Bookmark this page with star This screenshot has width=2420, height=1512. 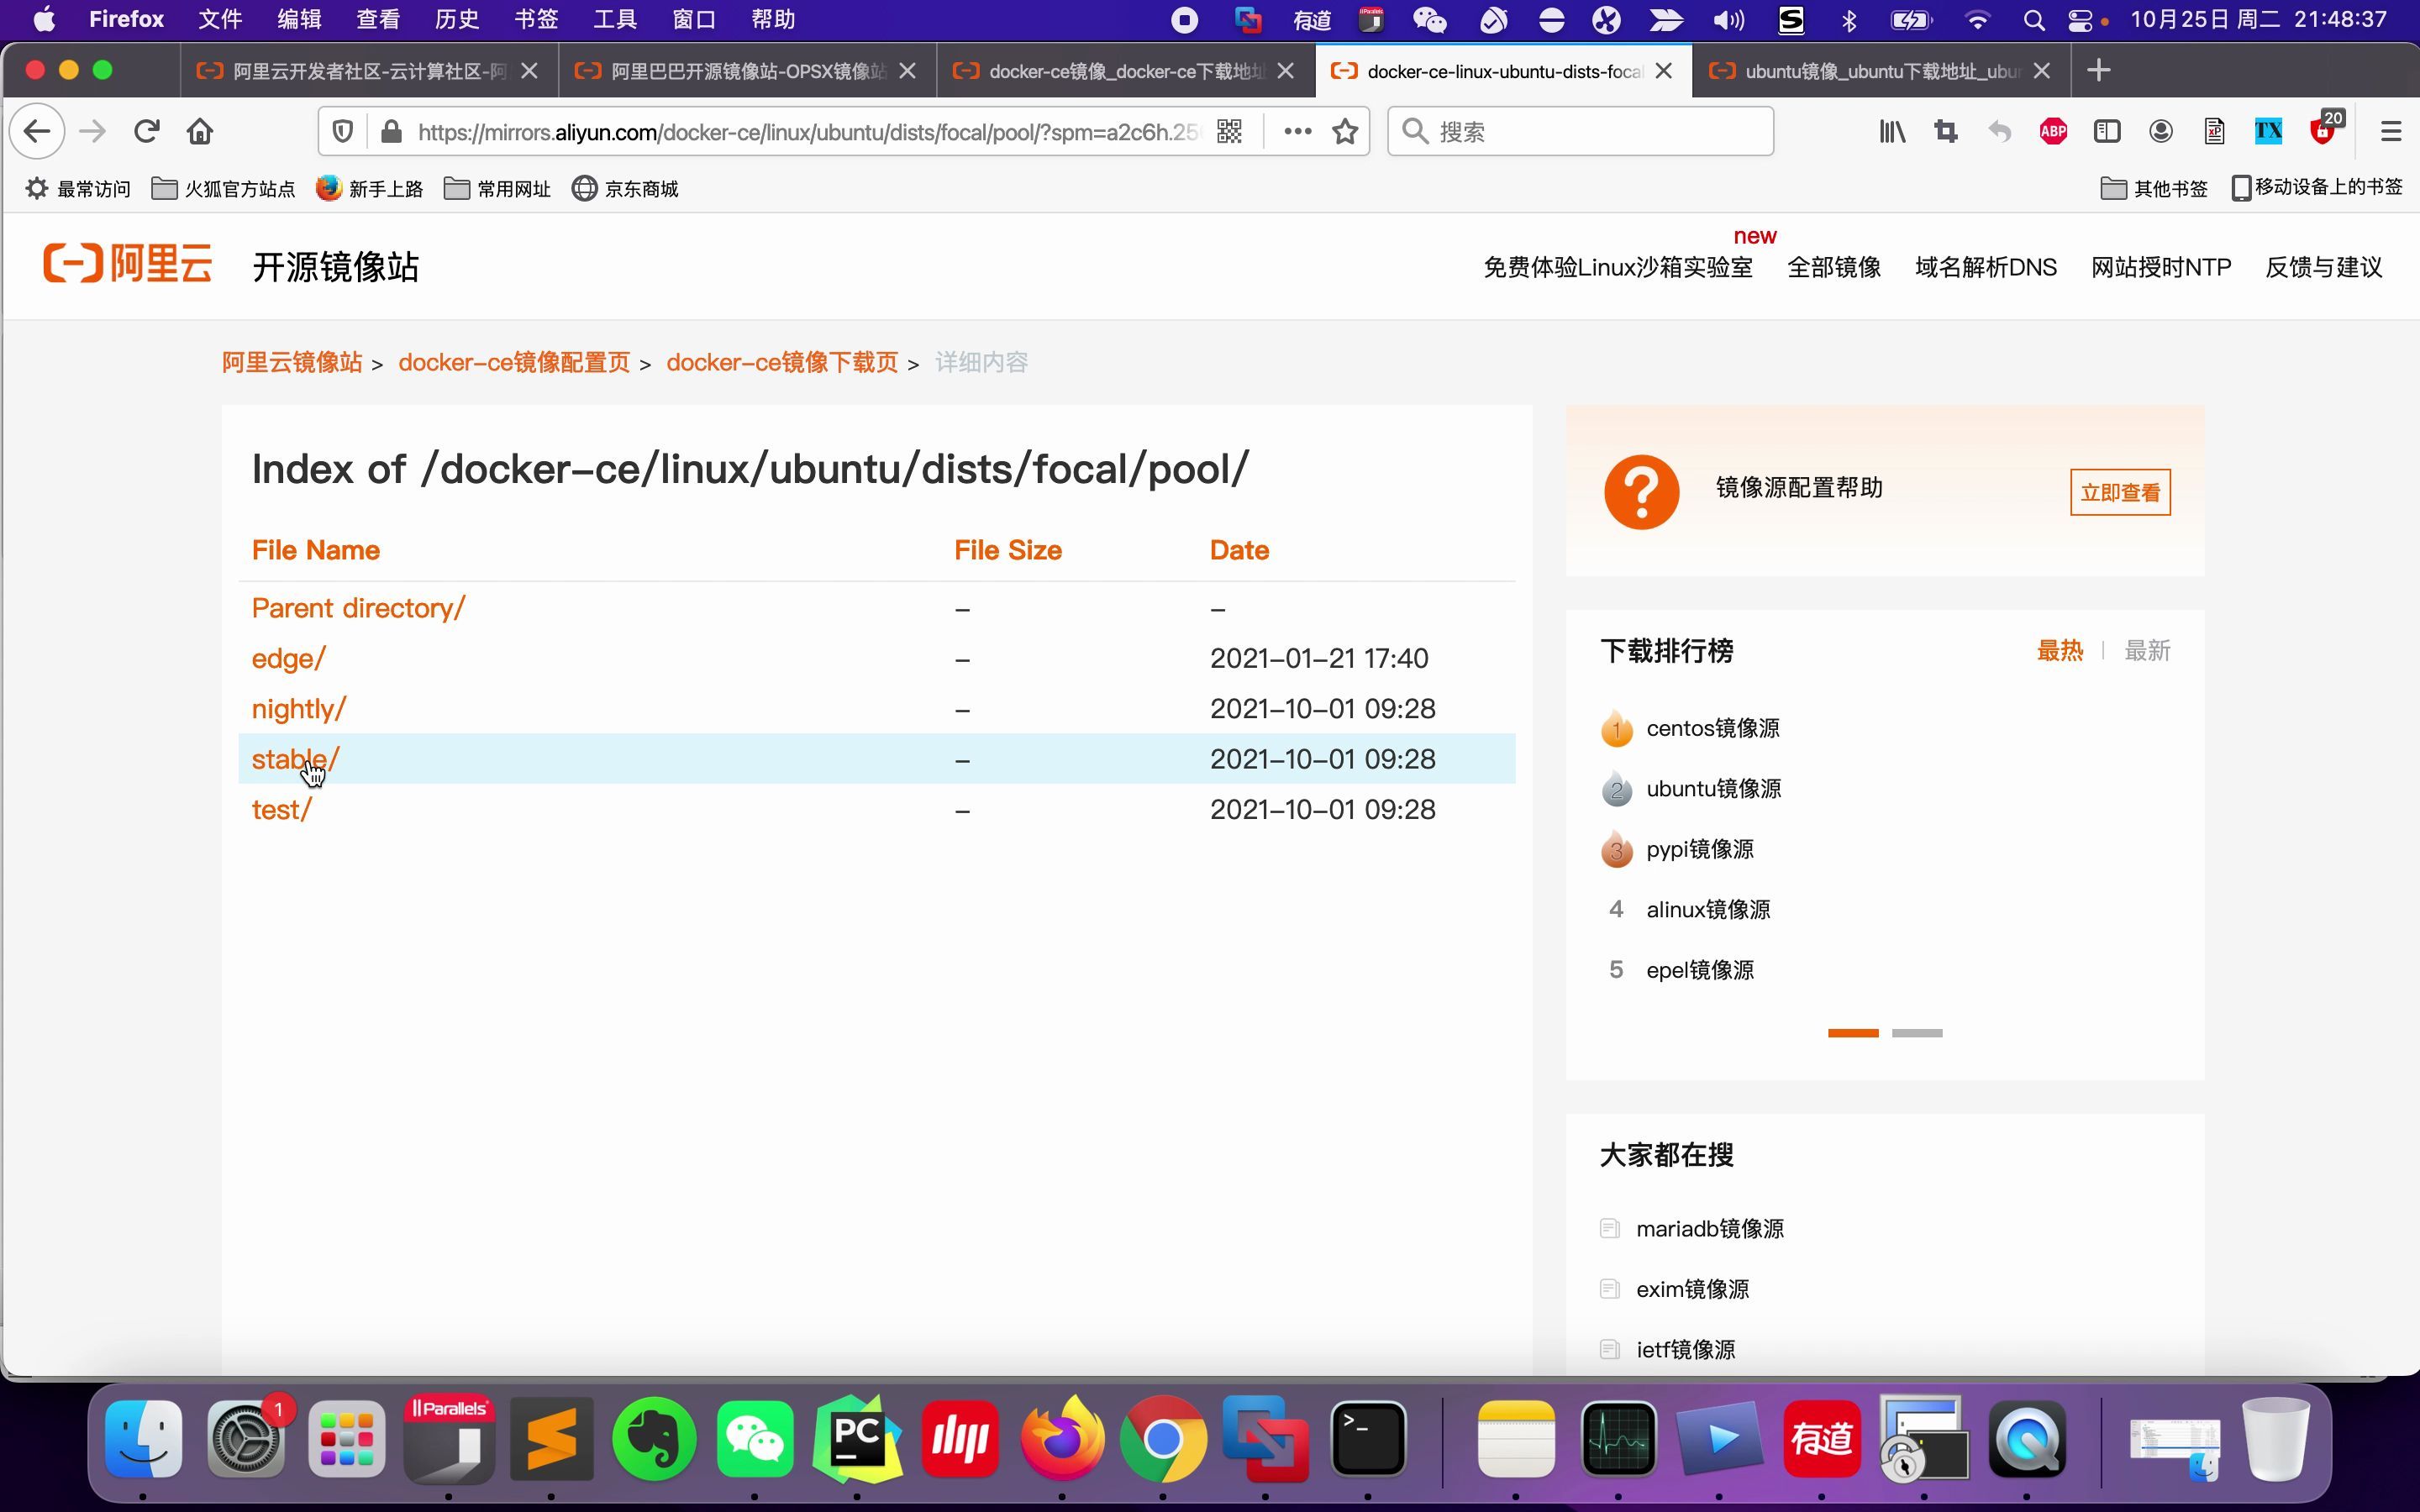pyautogui.click(x=1345, y=131)
